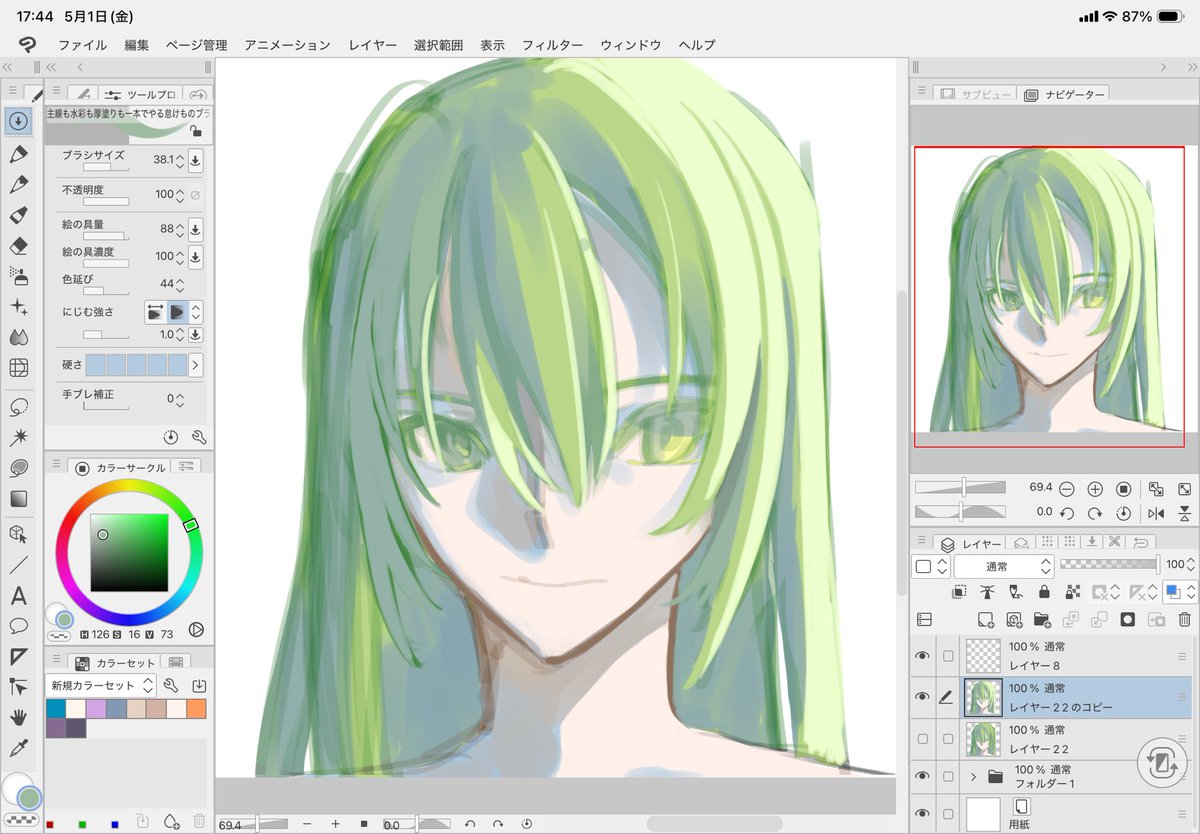Open 新規カラーセット color set dropdown
Viewport: 1200px width, 834px height.
point(100,685)
